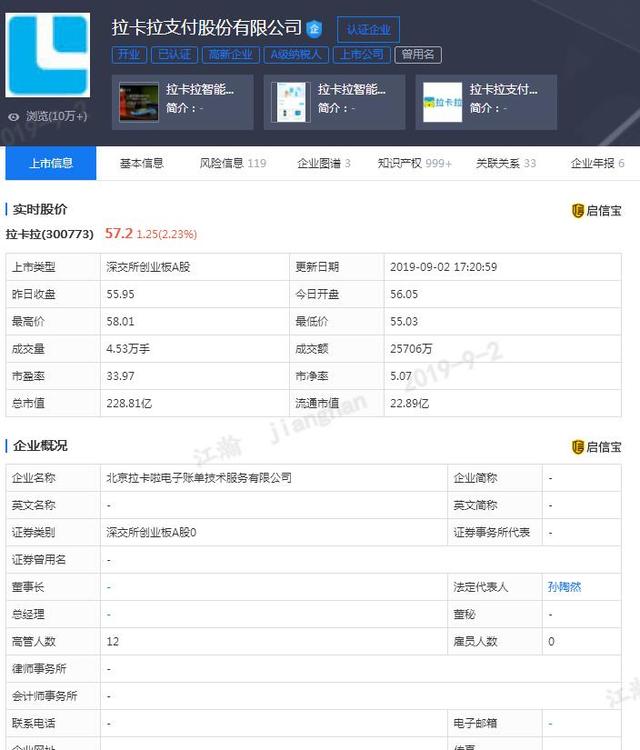Open the 曾用名 tag
Viewport: 640px width, 750px height.
point(418,55)
